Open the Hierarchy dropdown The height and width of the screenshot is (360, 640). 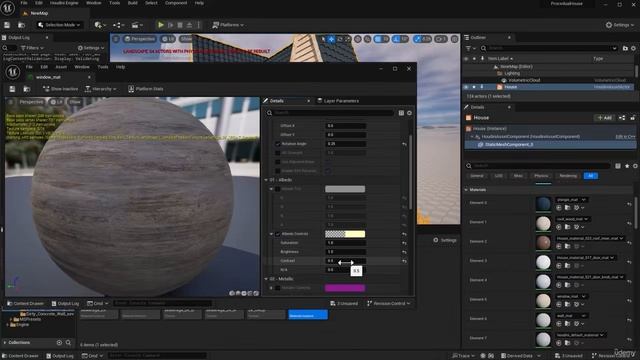(x=100, y=89)
